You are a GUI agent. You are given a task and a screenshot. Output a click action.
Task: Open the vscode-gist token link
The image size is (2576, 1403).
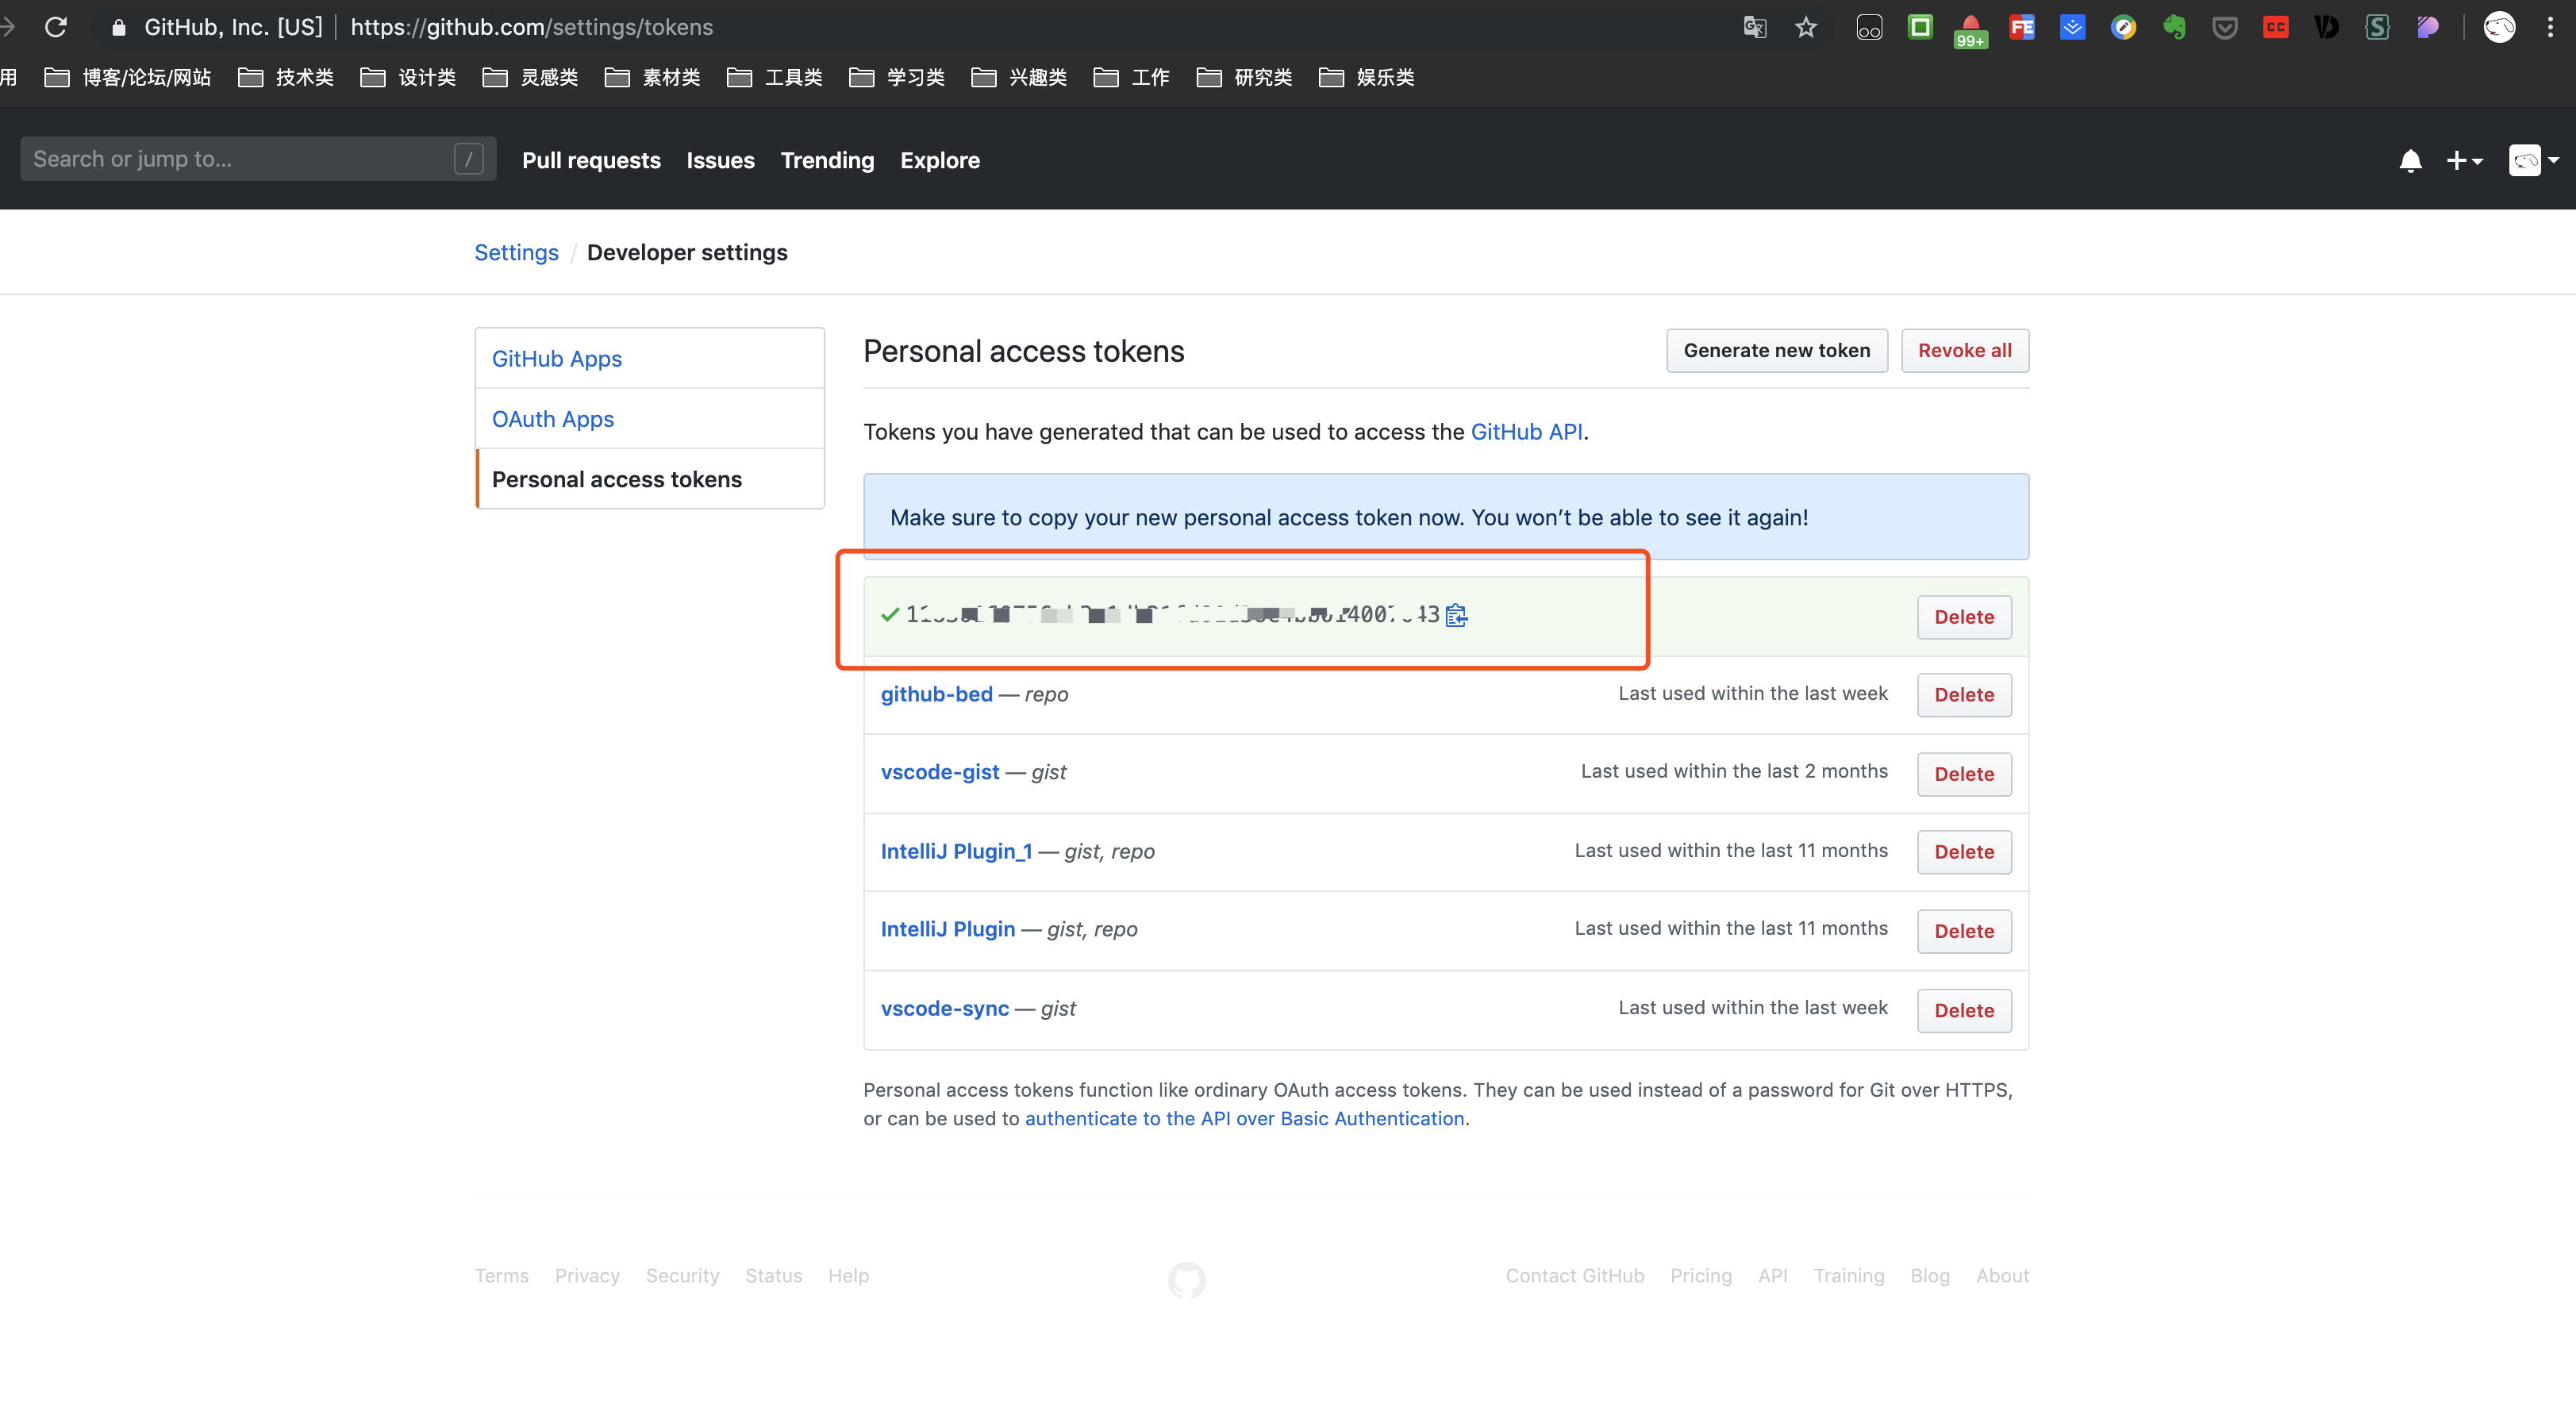tap(939, 772)
